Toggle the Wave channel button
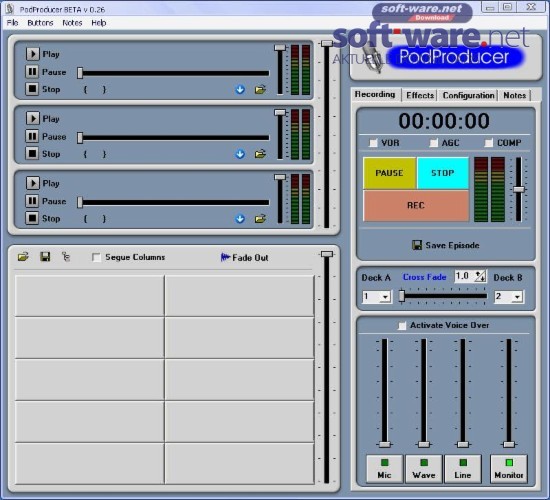The width and height of the screenshot is (550, 500). pos(424,469)
